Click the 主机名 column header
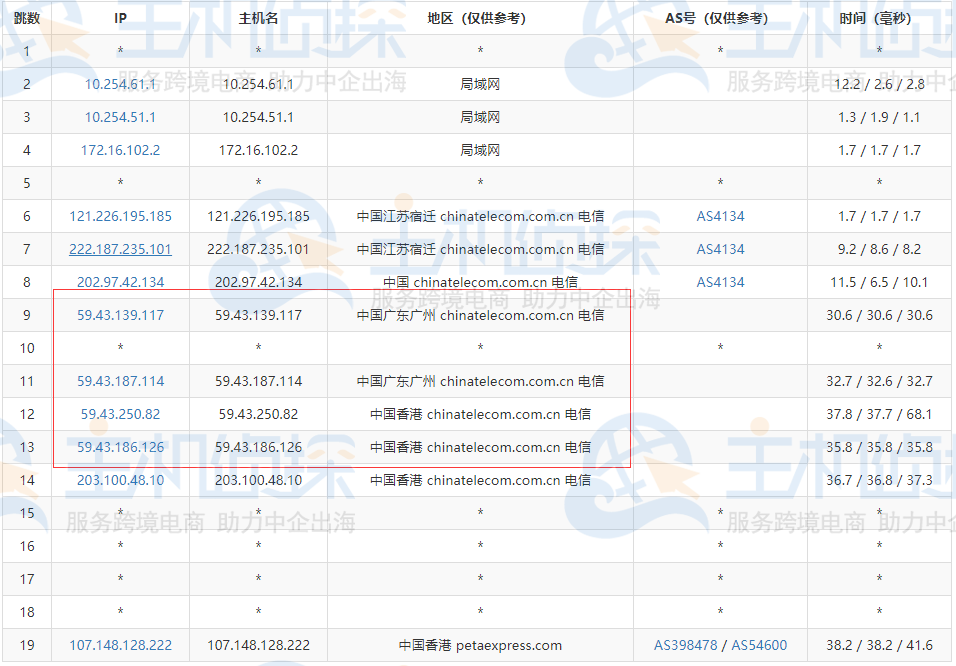956x666 pixels. (258, 17)
